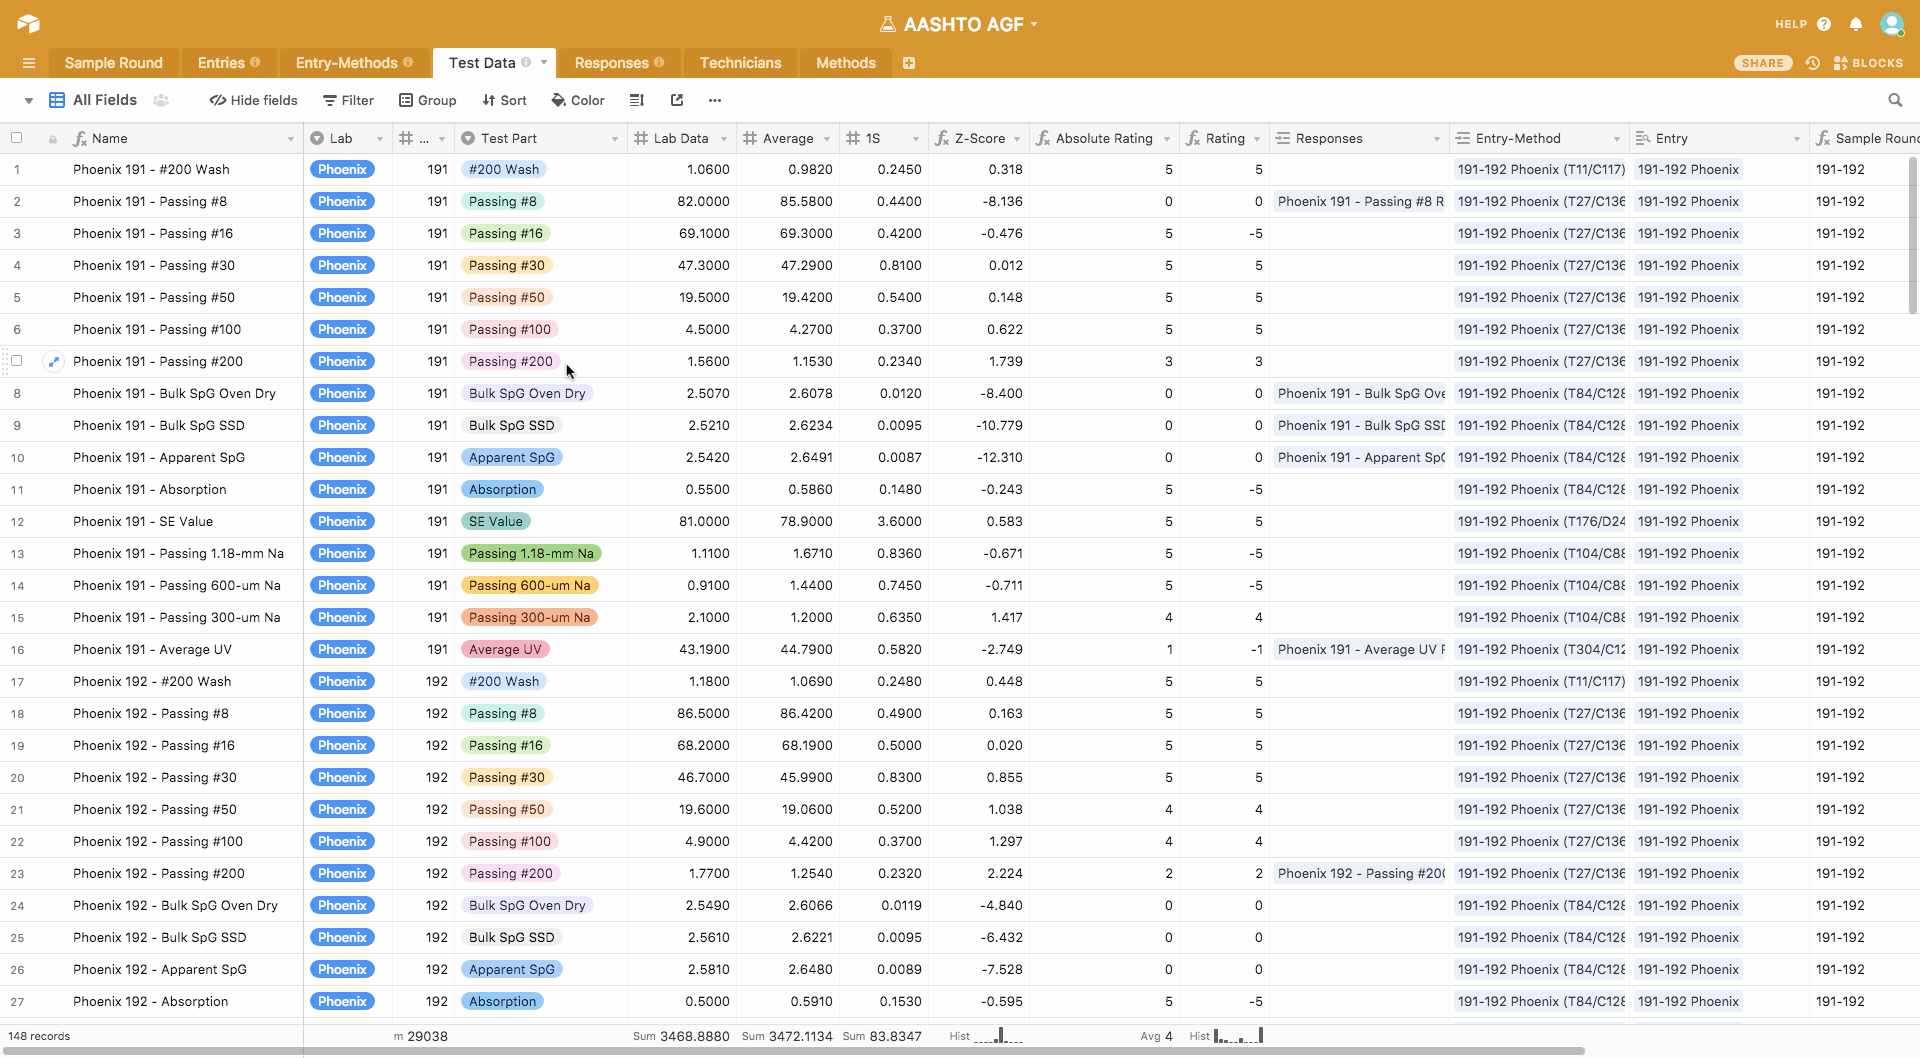Click the Rating histogram summary
The image size is (1920, 1058).
(x=1225, y=1036)
